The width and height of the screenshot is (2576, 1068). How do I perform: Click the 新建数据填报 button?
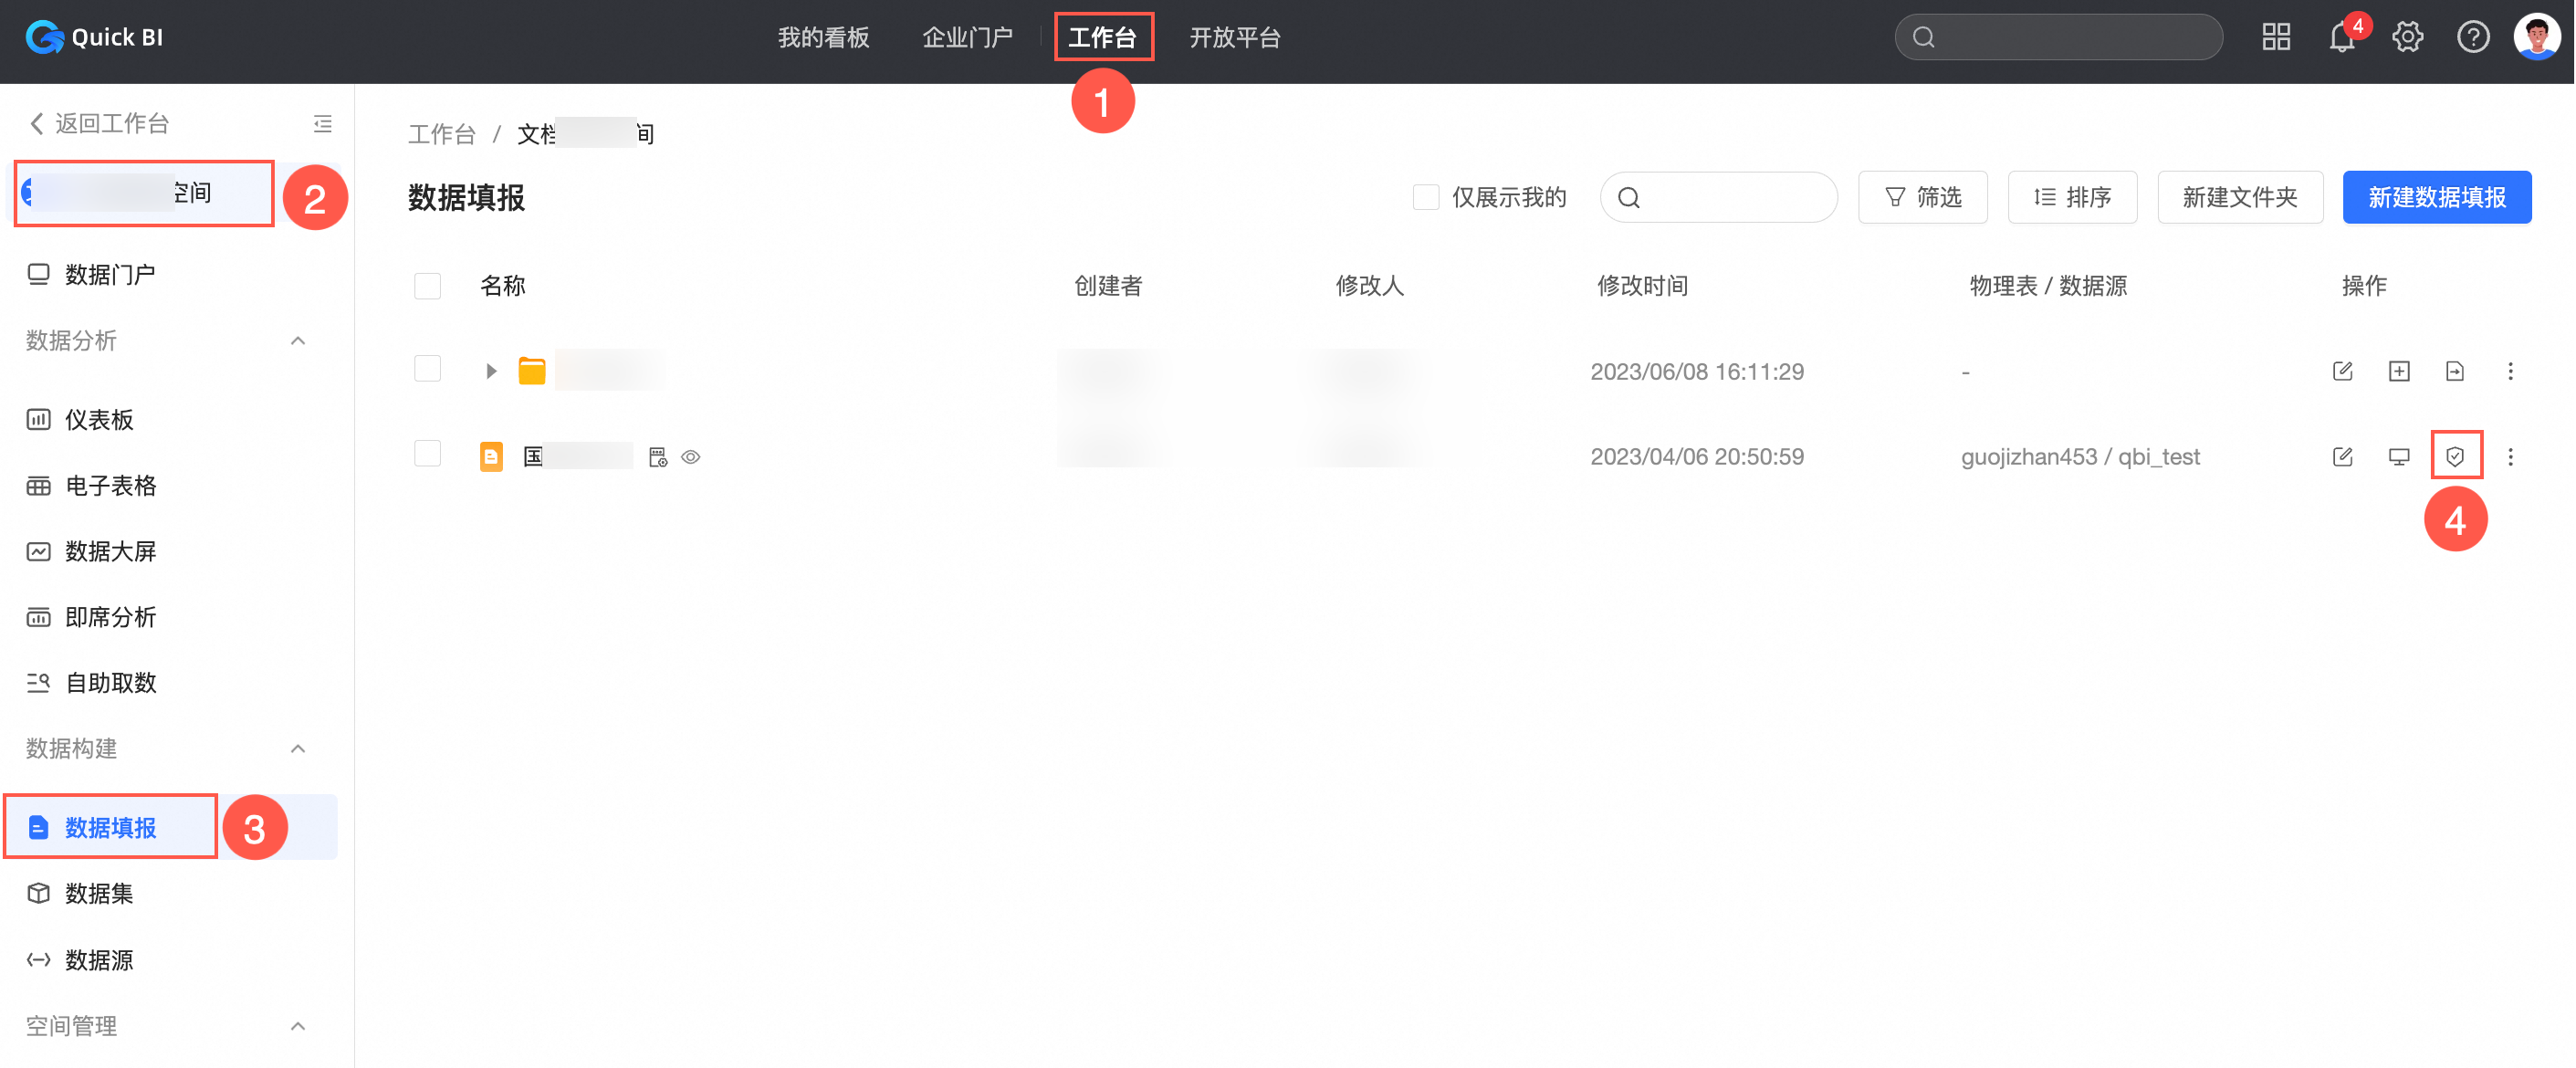[x=2436, y=198]
